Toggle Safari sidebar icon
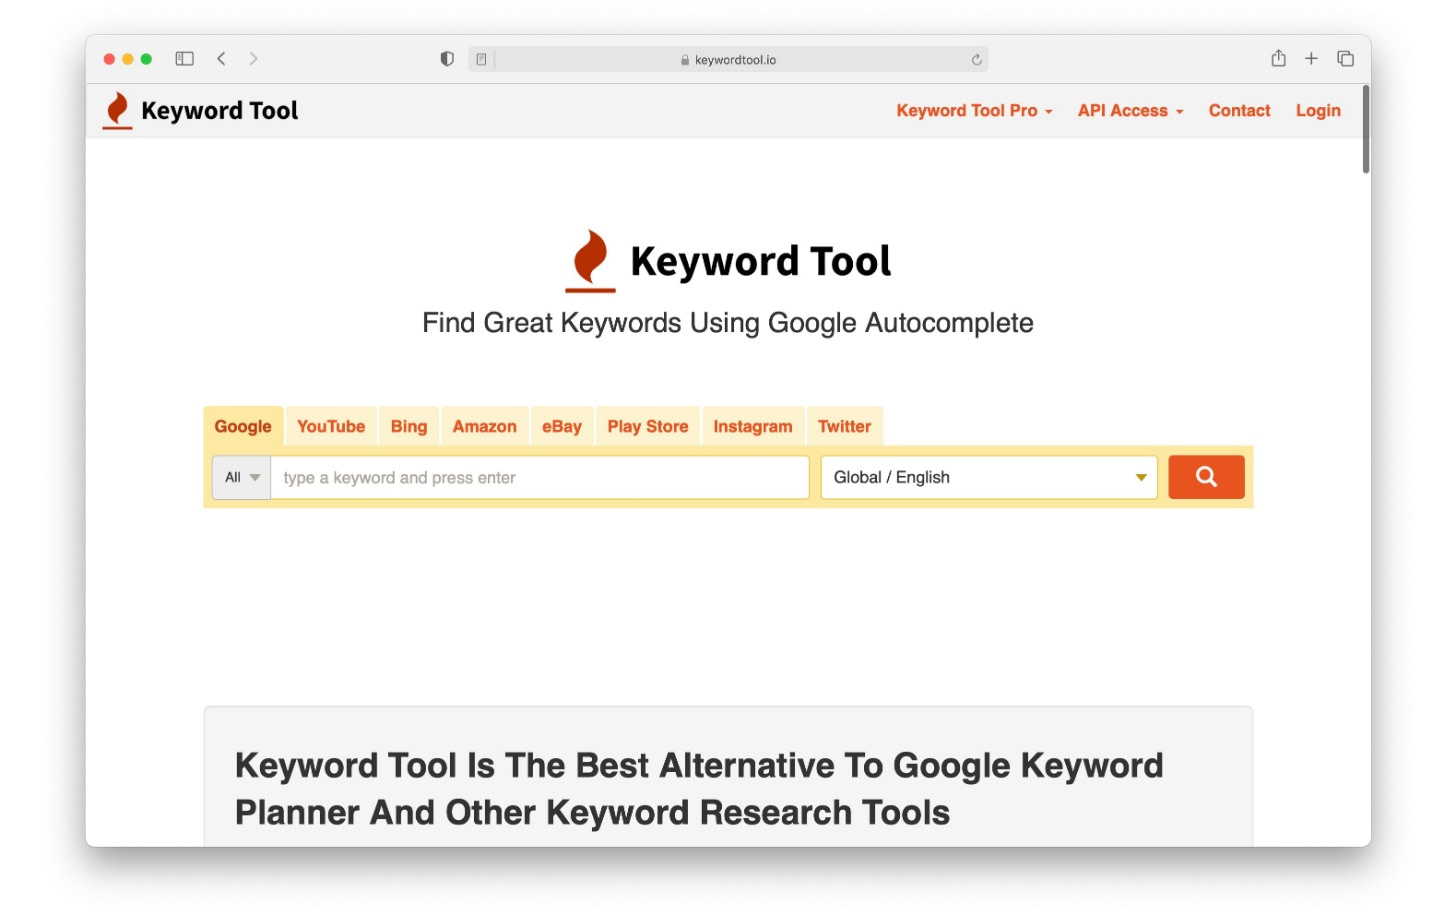The height and width of the screenshot is (915, 1456). (x=184, y=59)
